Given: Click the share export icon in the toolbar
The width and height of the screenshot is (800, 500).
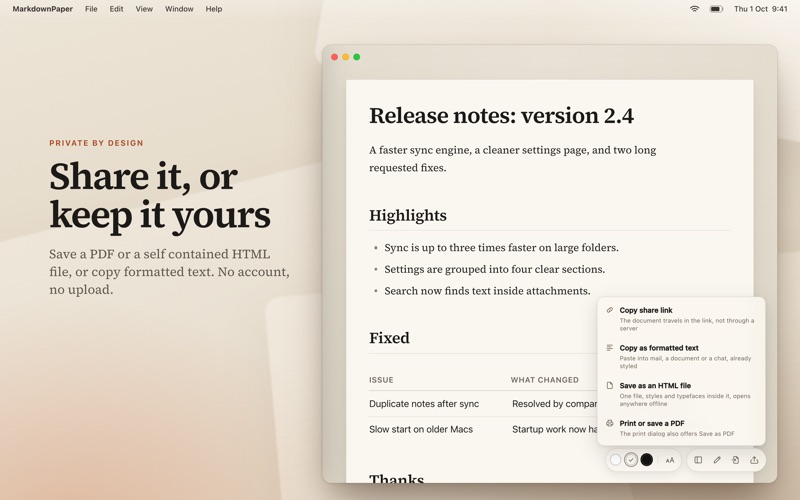Looking at the screenshot, I should tap(754, 460).
